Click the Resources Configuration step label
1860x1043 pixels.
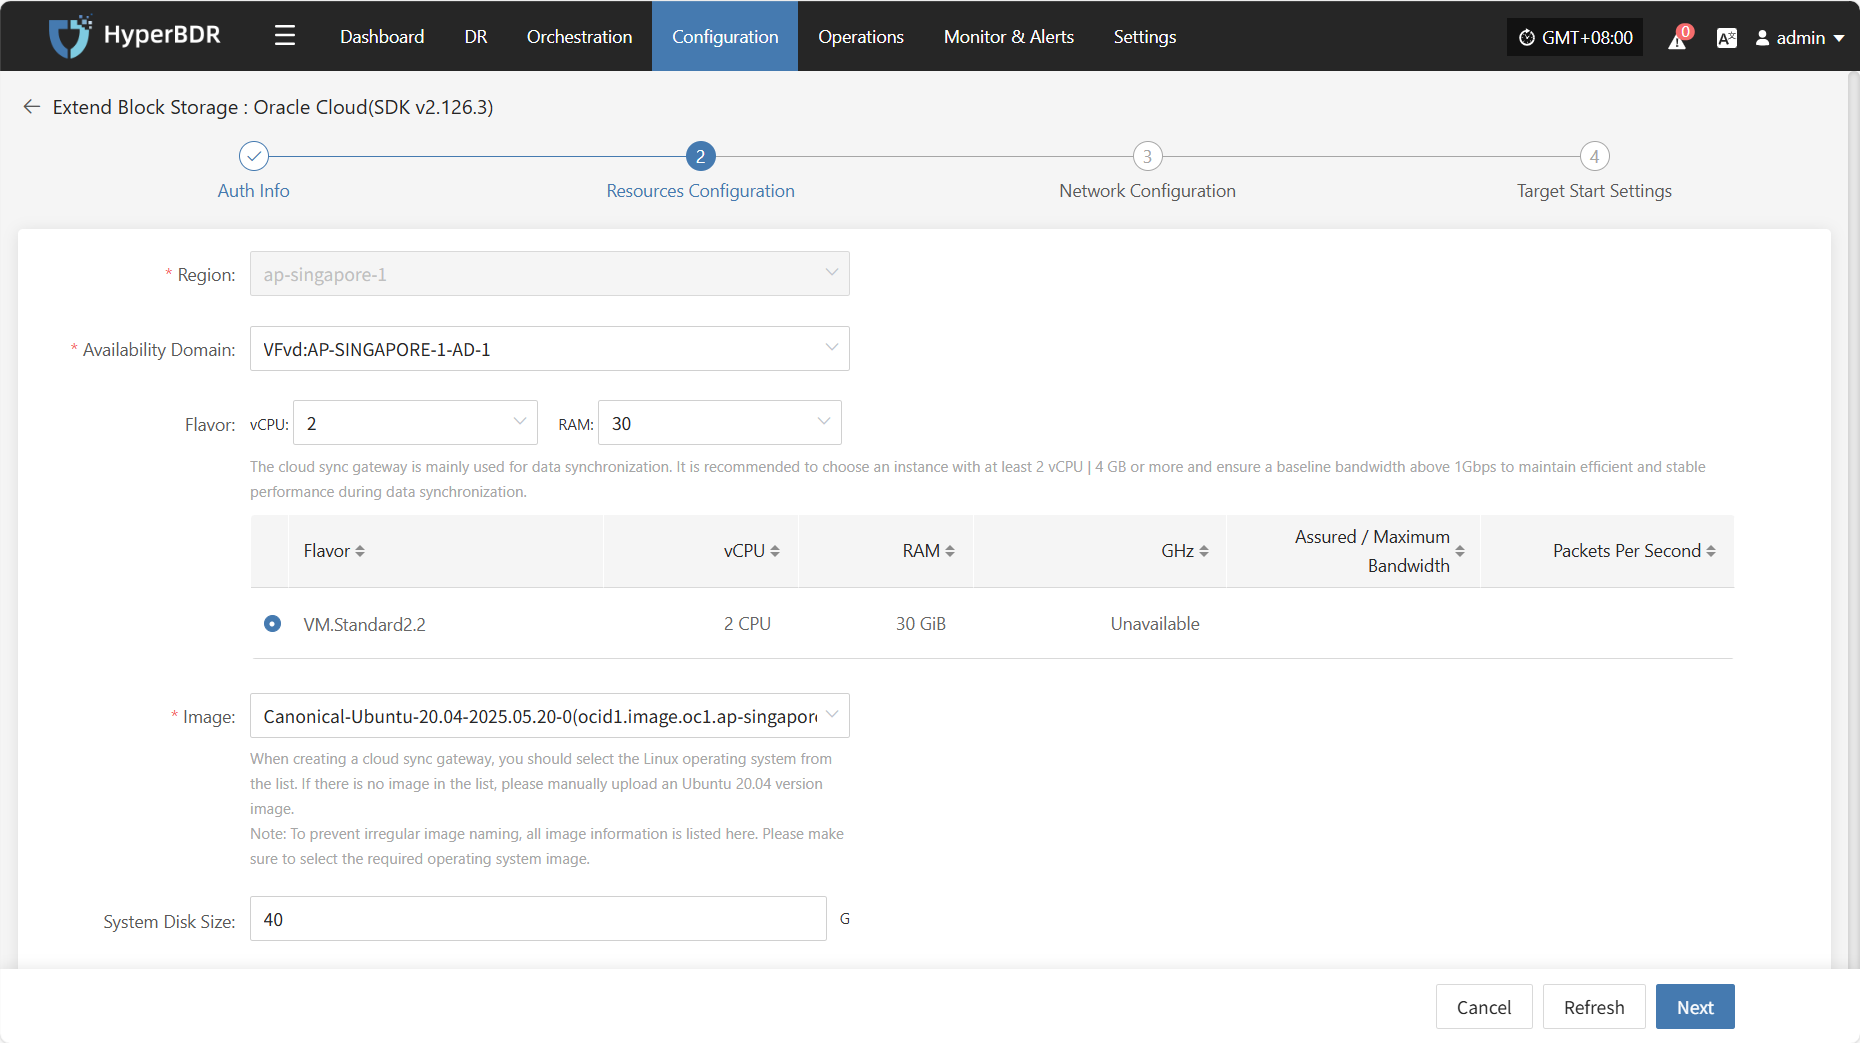pyautogui.click(x=700, y=191)
